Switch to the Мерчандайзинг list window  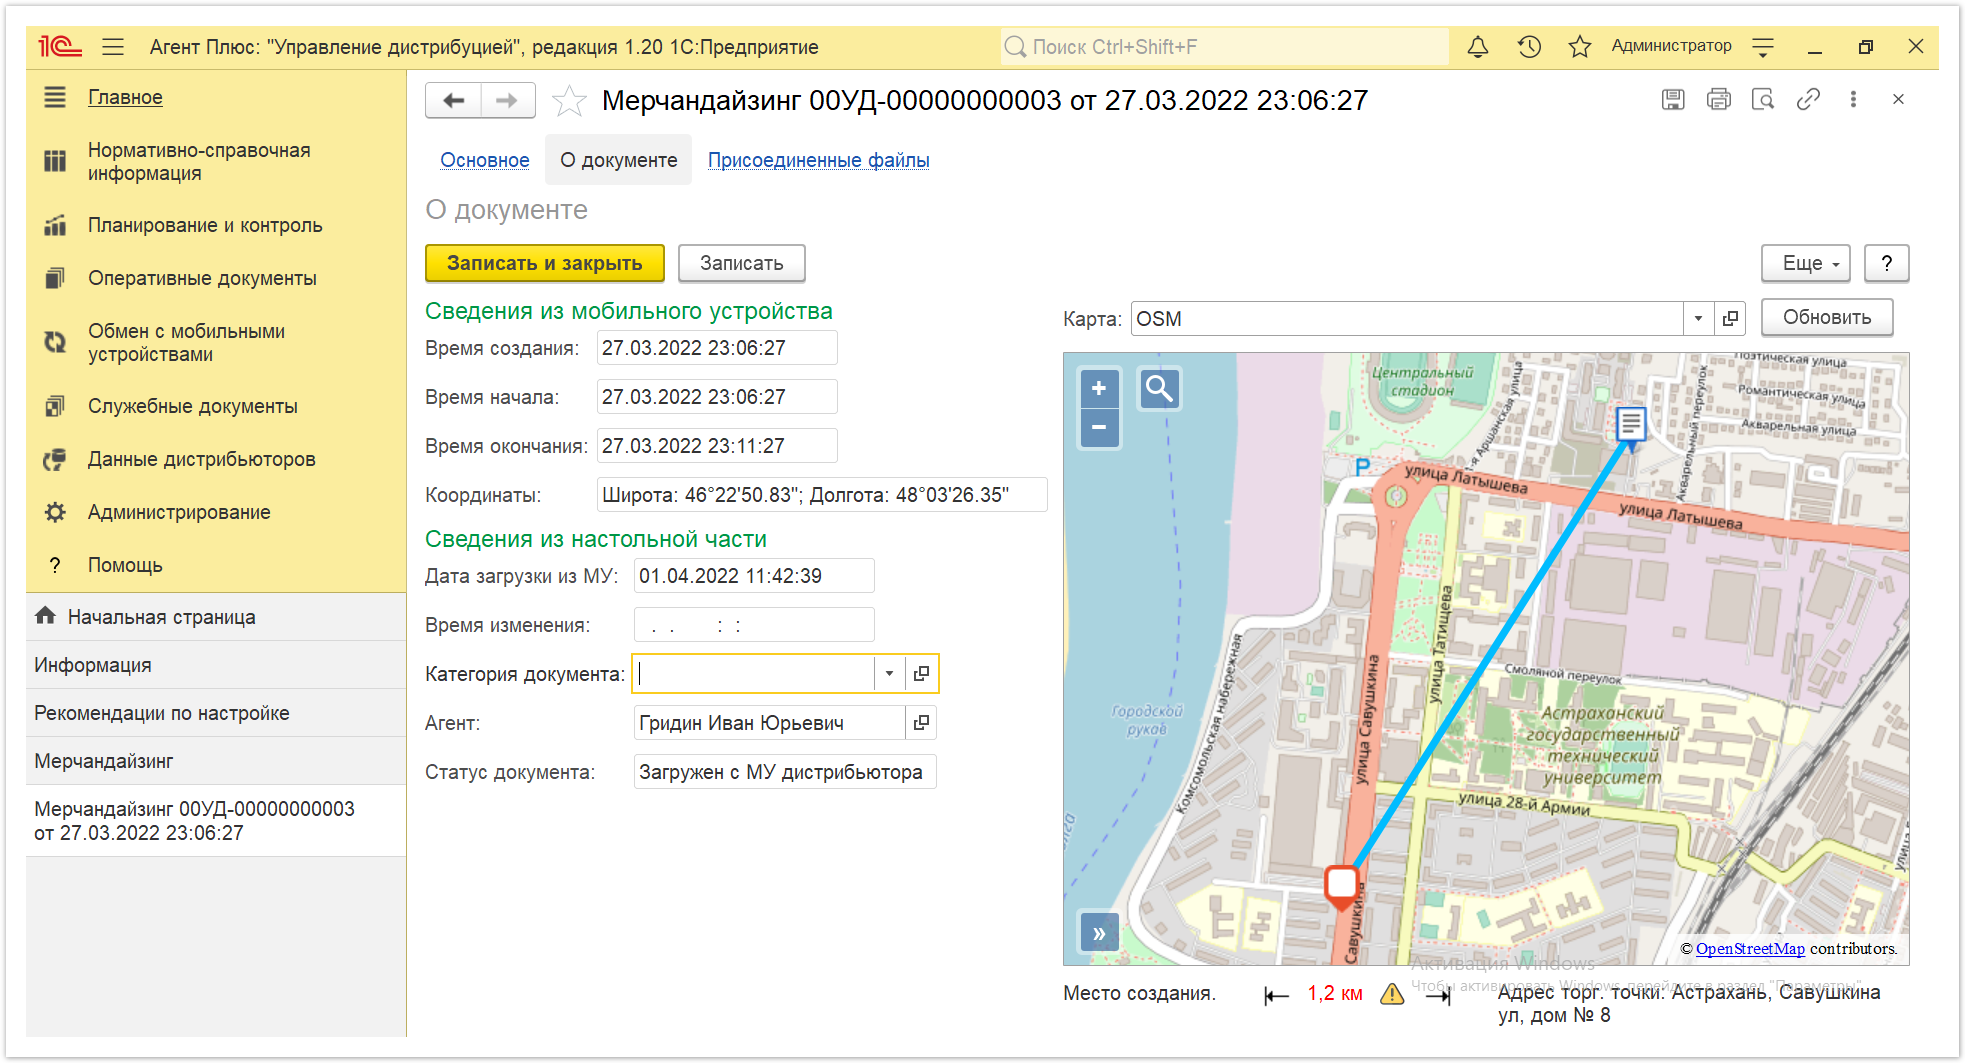coord(216,761)
